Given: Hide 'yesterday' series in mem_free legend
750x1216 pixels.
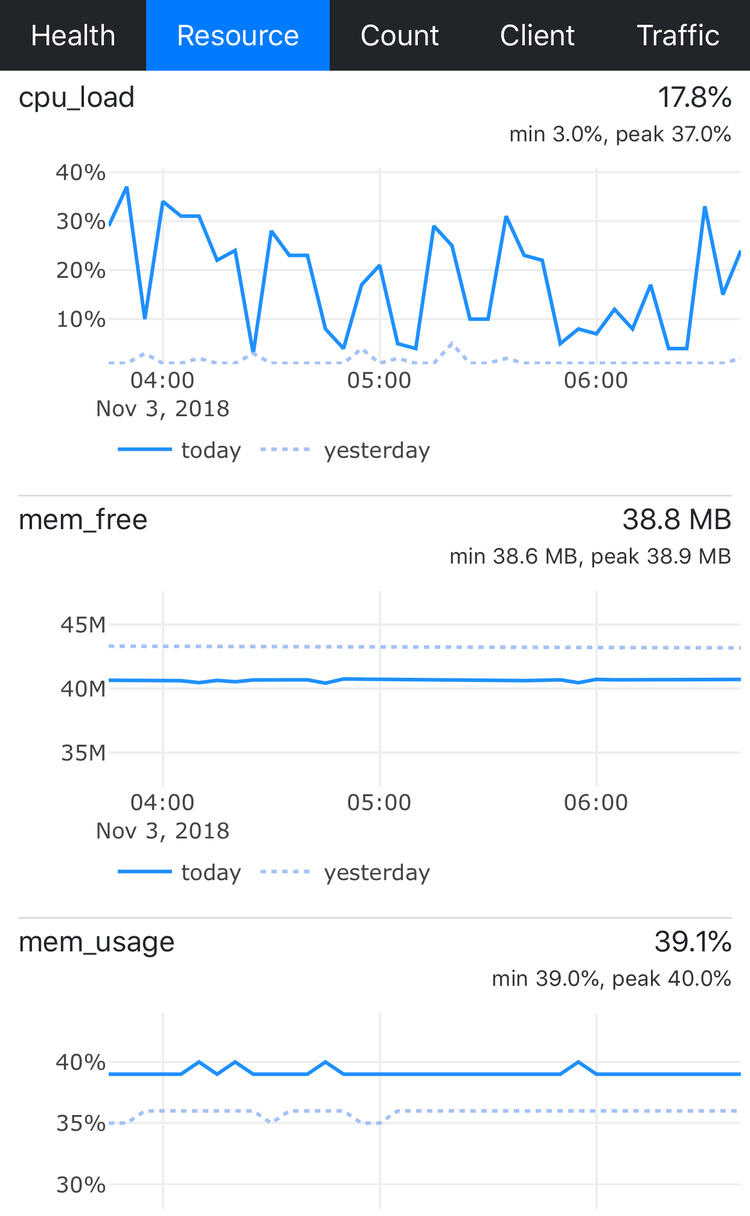Looking at the screenshot, I should click(x=346, y=872).
